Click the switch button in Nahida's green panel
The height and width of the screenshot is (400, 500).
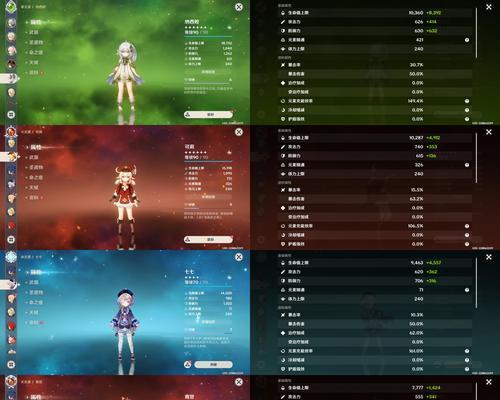[x=208, y=114]
